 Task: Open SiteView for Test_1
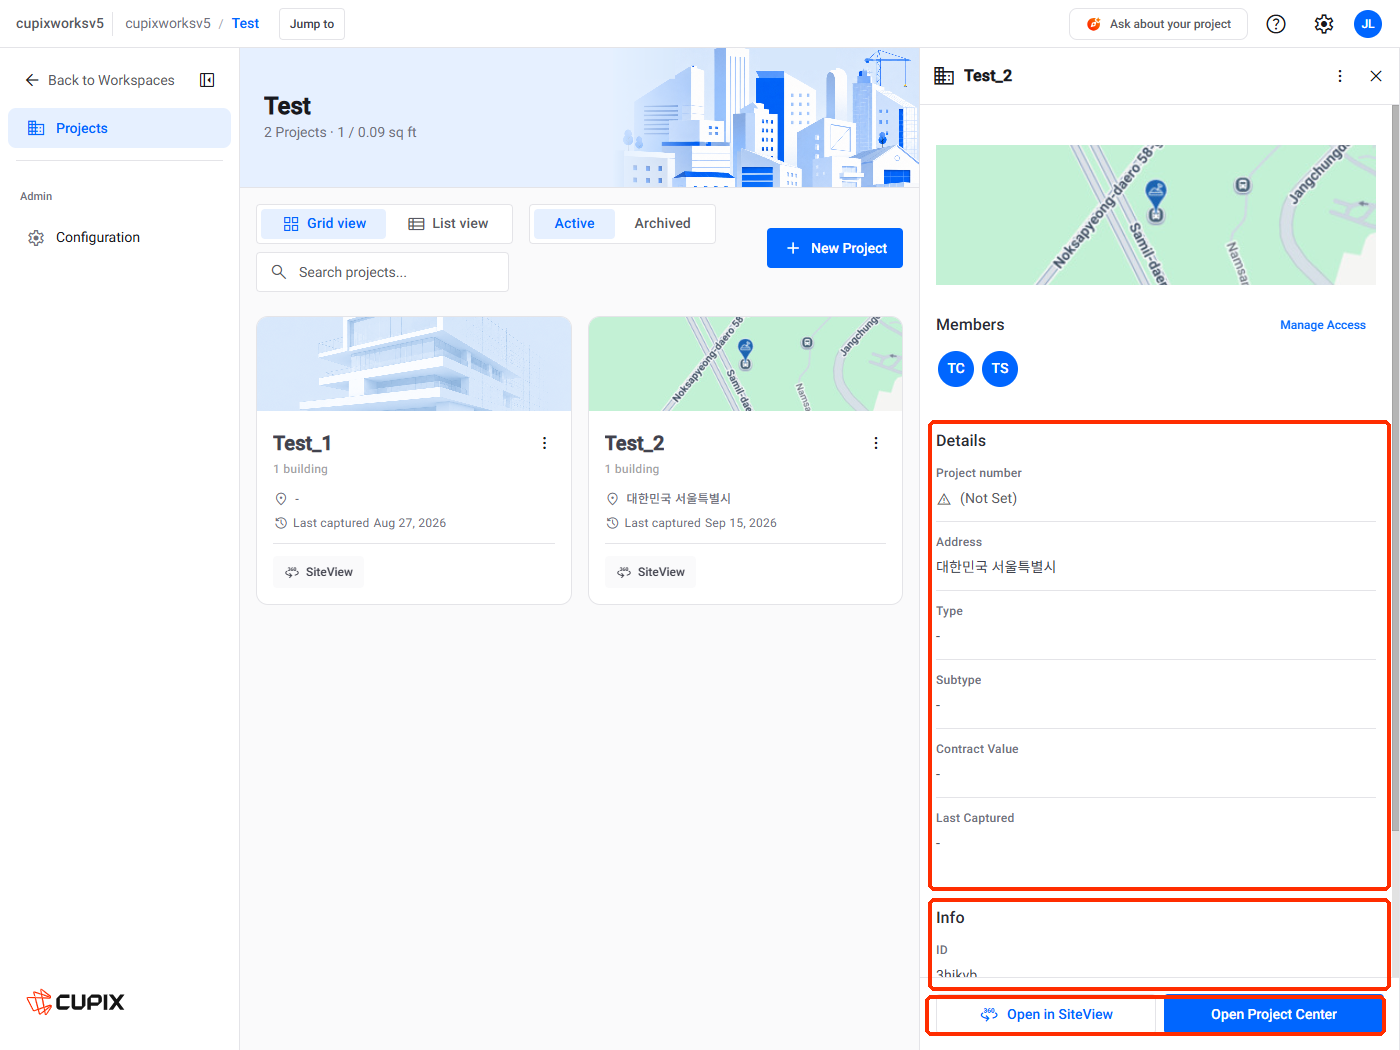coord(319,572)
